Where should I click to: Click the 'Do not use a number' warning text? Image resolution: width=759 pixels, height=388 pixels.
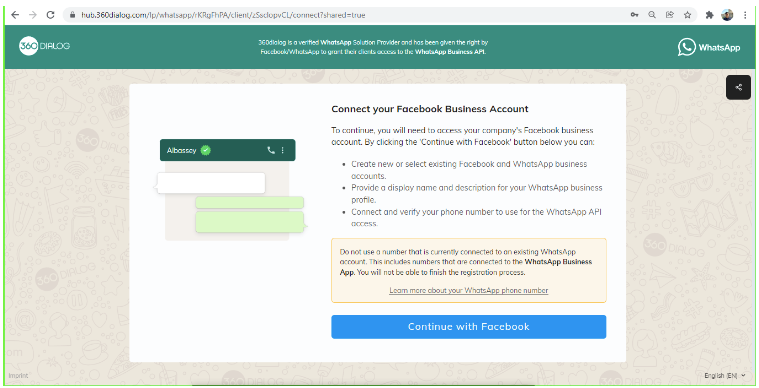coord(466,262)
